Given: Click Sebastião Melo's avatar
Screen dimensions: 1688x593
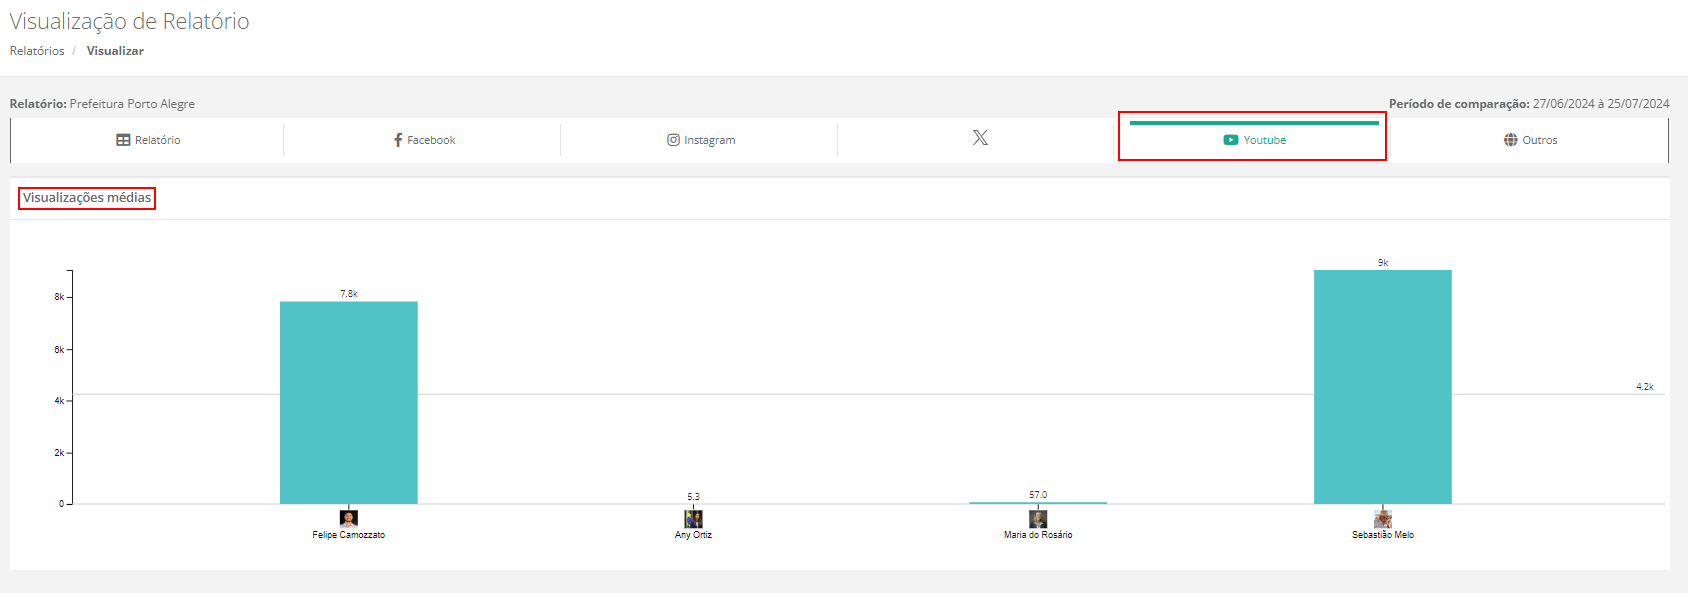Looking at the screenshot, I should click(x=1383, y=519).
